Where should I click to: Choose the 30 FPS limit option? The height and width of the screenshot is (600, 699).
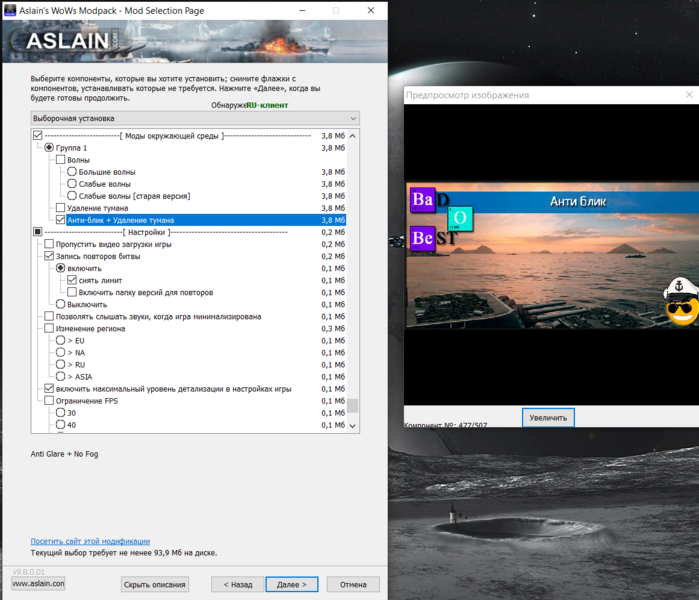pos(61,412)
